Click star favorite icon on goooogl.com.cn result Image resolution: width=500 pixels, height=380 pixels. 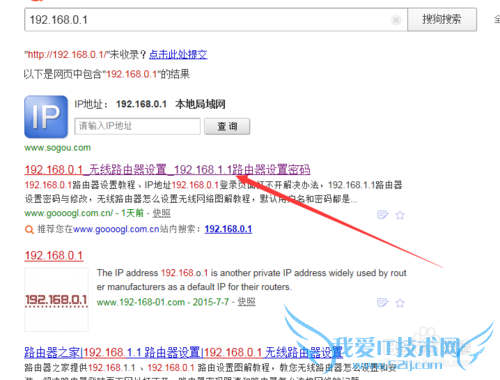click(x=400, y=215)
